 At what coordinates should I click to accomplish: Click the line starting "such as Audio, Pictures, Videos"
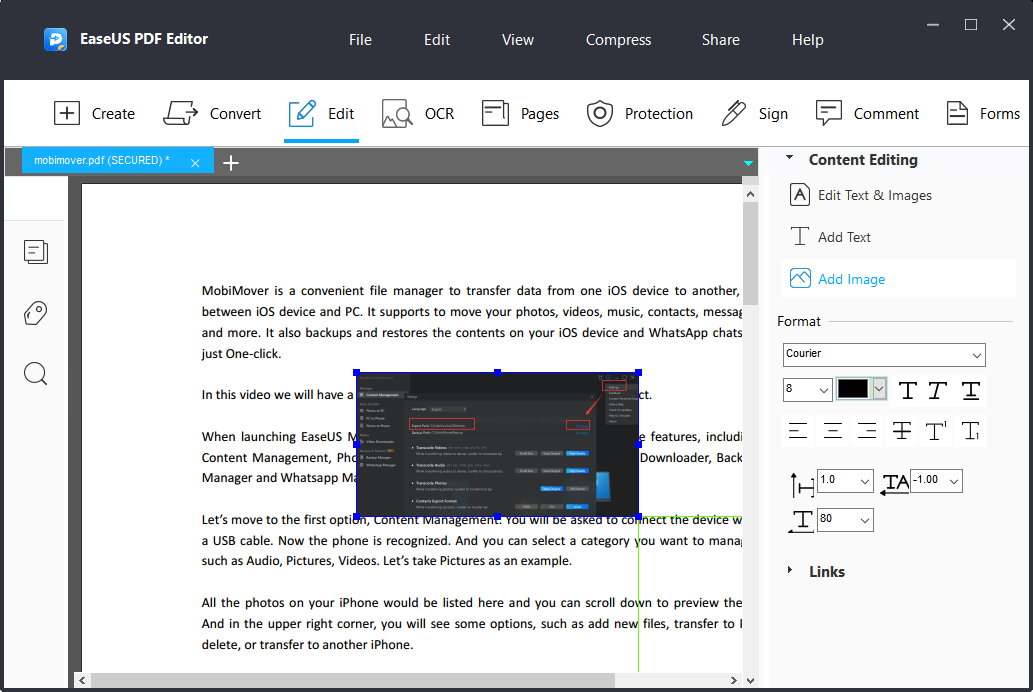click(387, 561)
